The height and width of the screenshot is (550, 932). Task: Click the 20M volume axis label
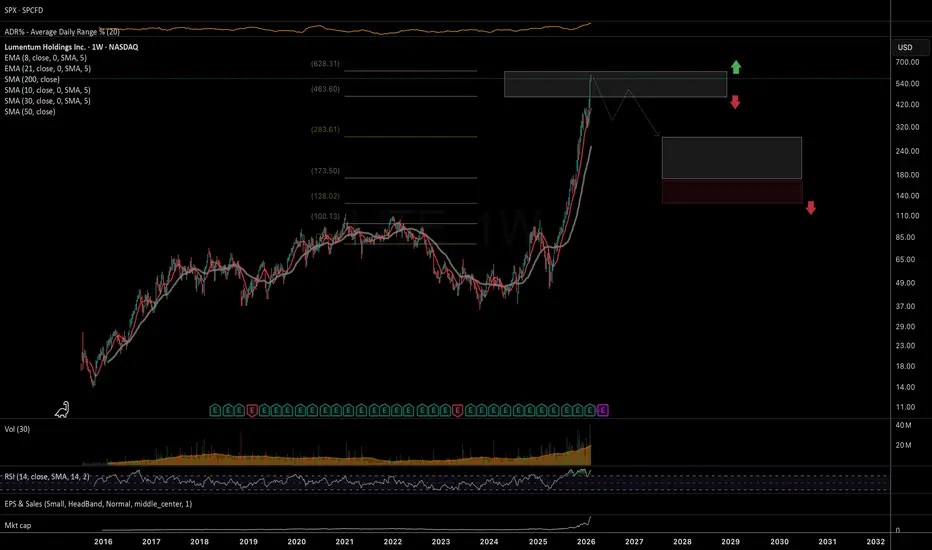click(903, 445)
